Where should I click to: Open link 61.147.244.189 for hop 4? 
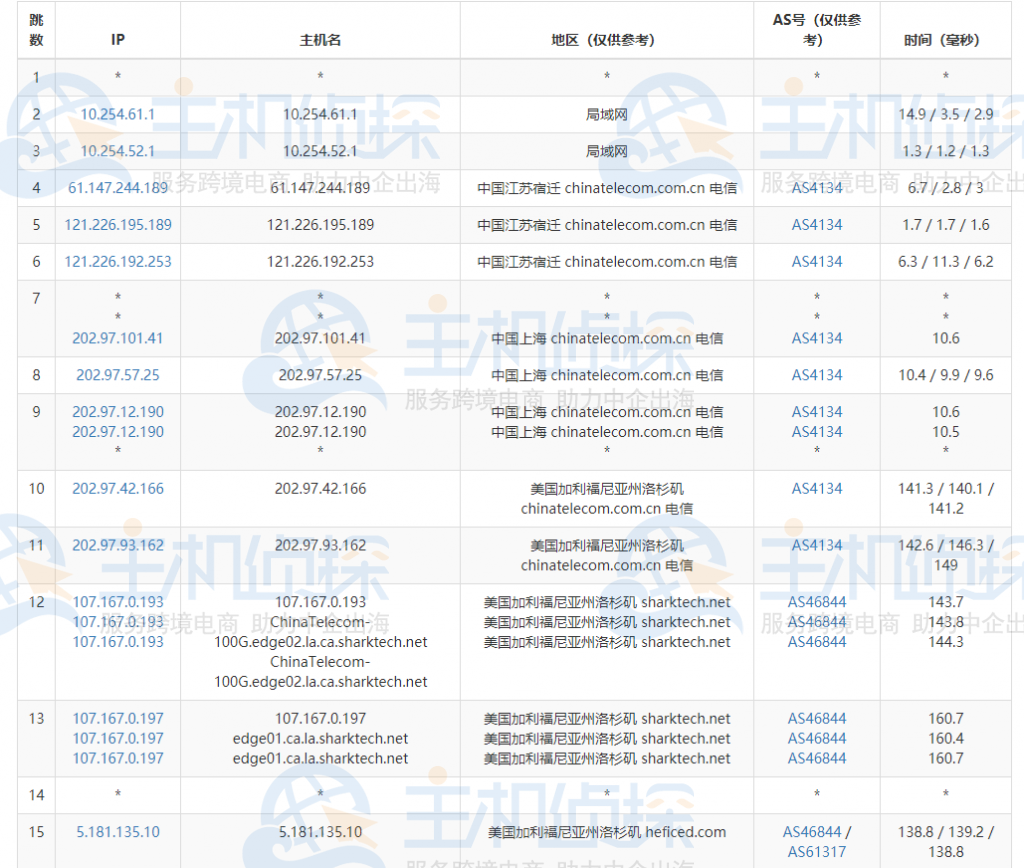[117, 188]
